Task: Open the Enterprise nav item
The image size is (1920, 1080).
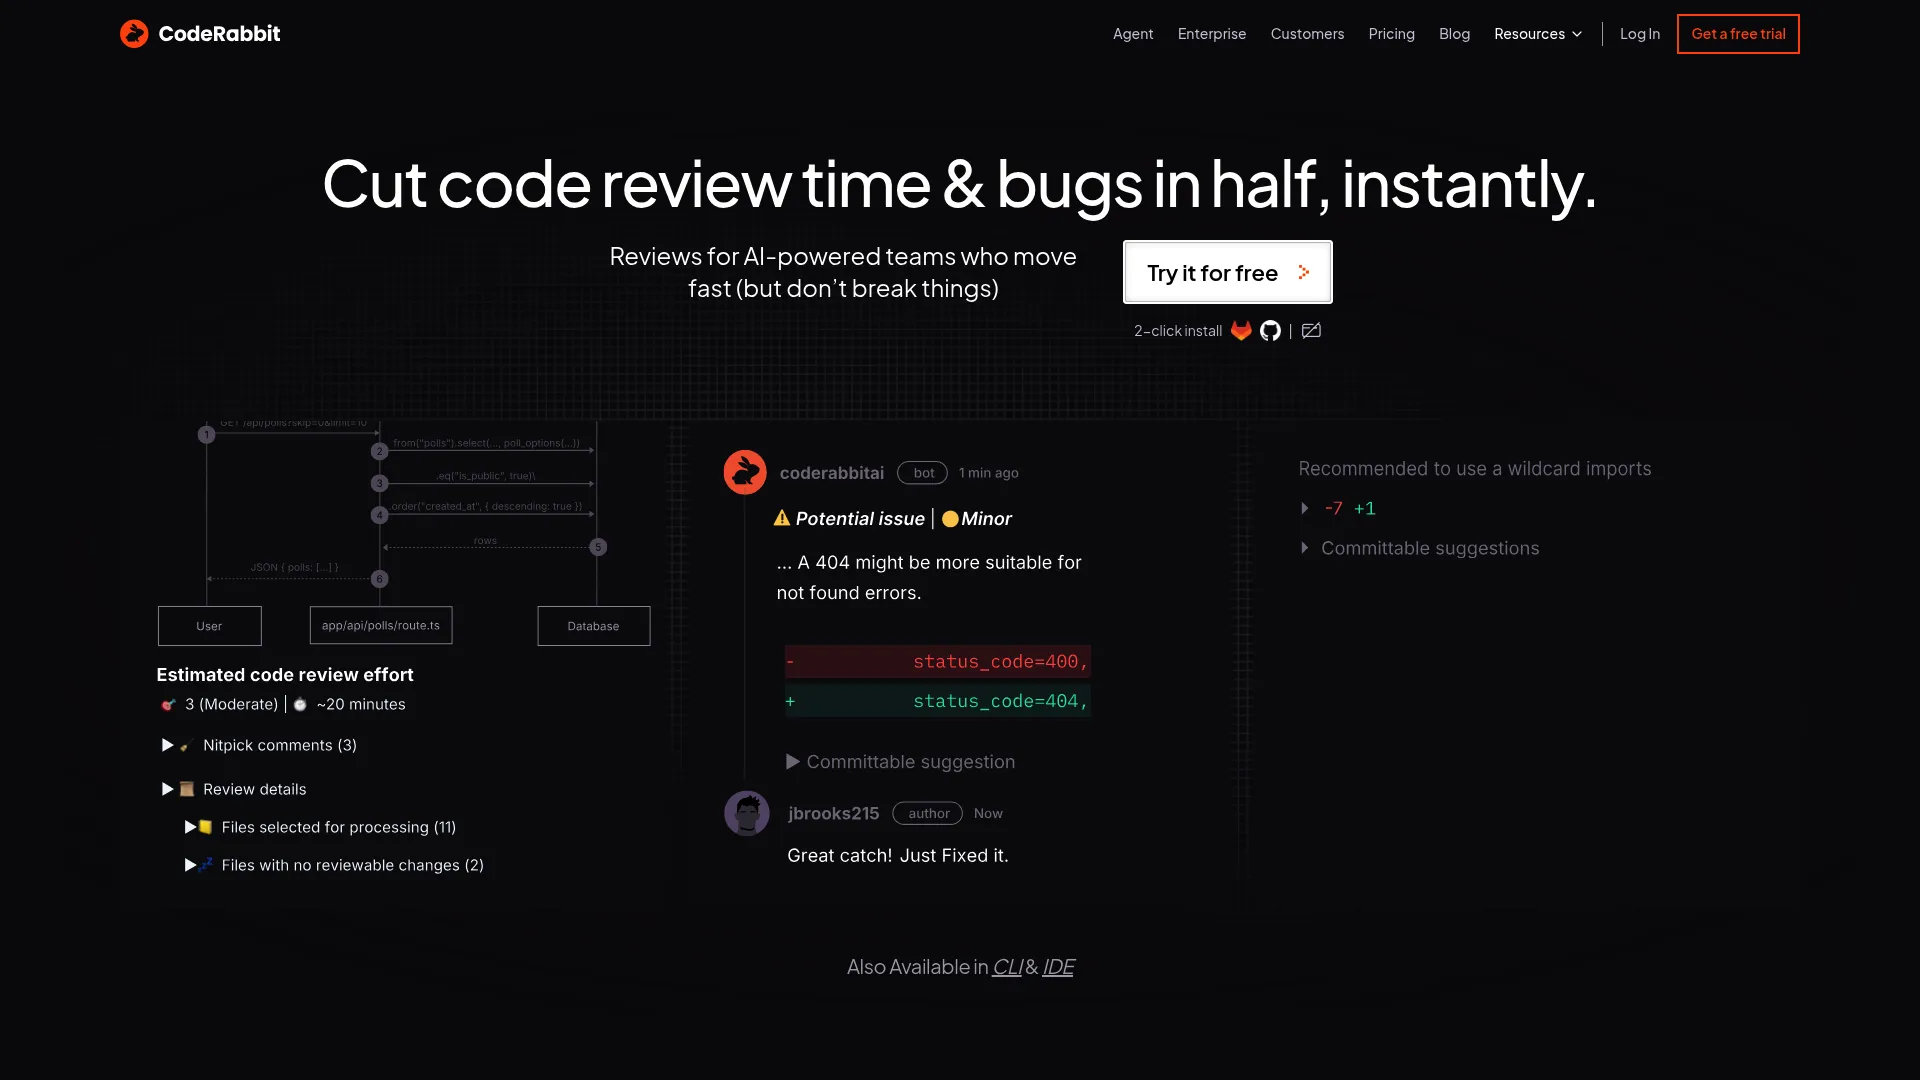Action: click(x=1212, y=34)
